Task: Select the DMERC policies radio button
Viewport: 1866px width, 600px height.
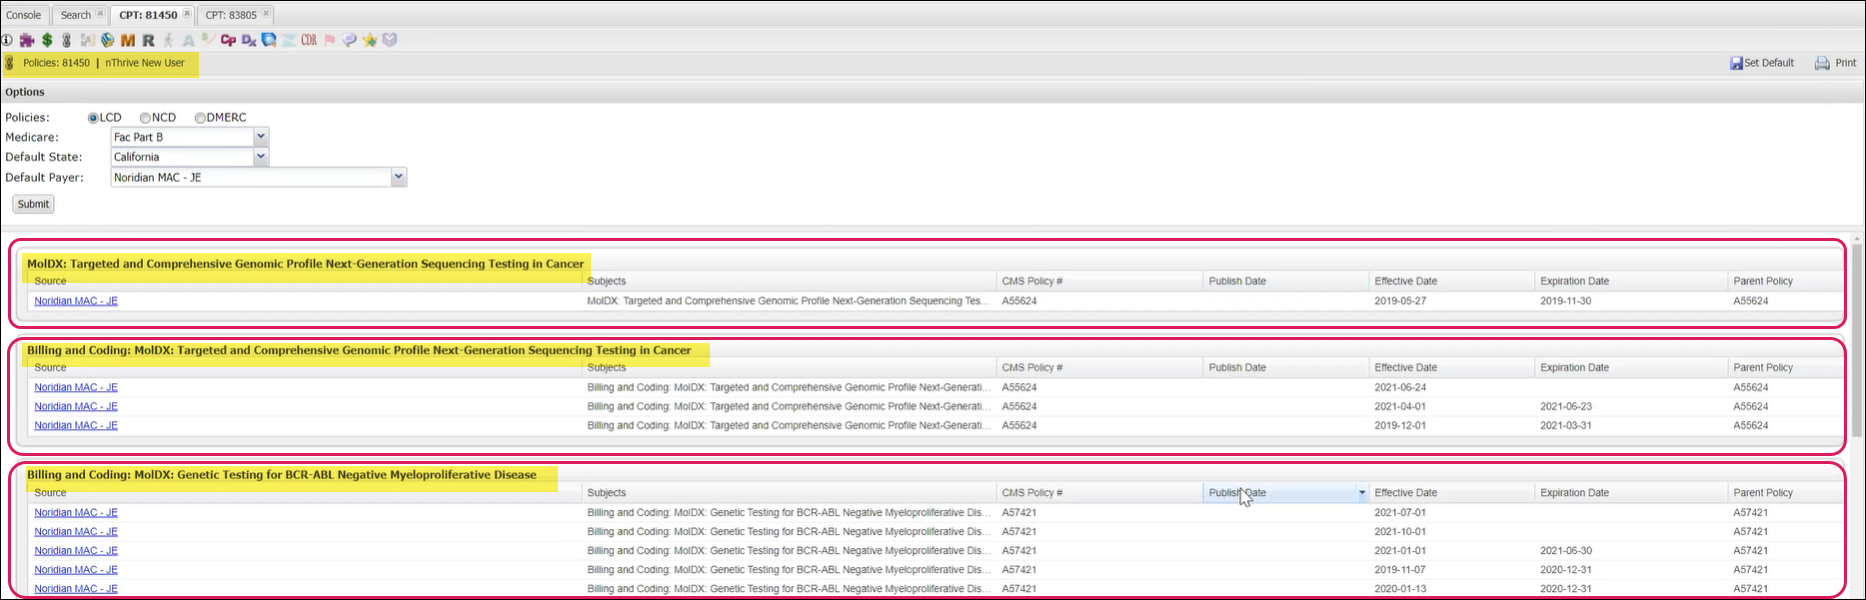Action: click(x=200, y=118)
